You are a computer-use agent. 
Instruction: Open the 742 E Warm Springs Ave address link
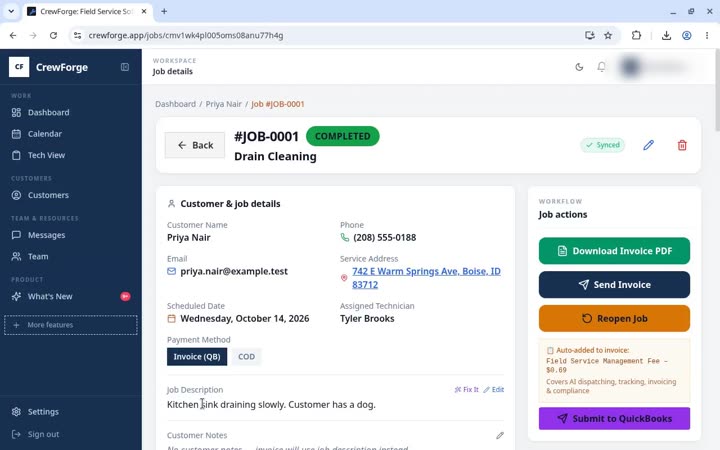(426, 278)
